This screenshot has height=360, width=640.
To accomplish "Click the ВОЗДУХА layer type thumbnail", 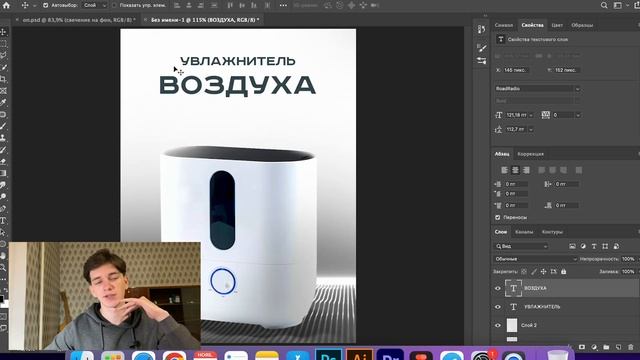I will (x=513, y=288).
